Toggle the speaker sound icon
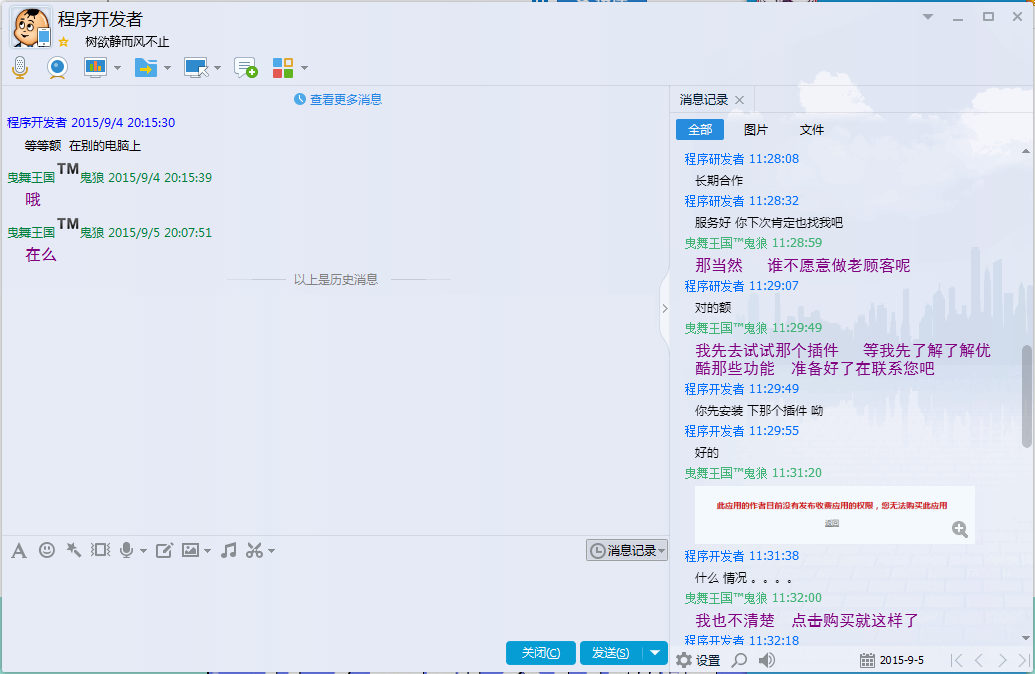 (x=766, y=660)
